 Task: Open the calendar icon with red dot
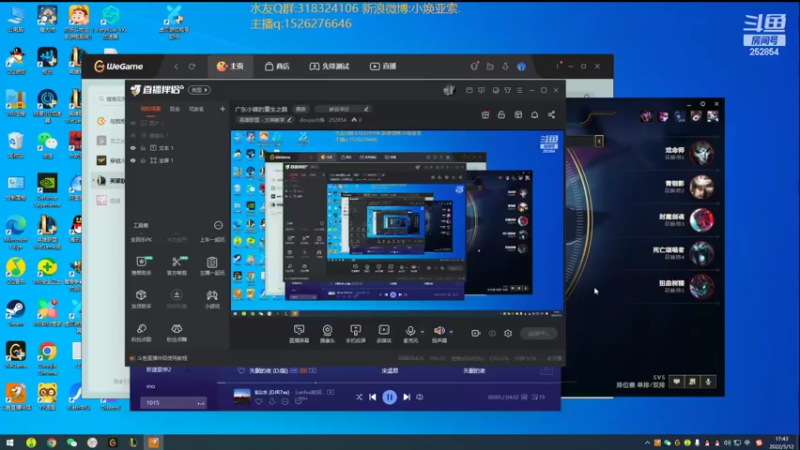click(x=485, y=115)
